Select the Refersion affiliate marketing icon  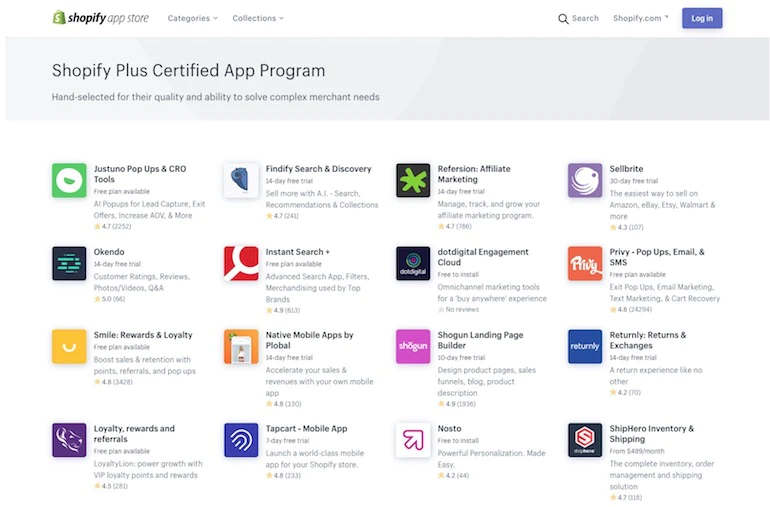click(413, 181)
